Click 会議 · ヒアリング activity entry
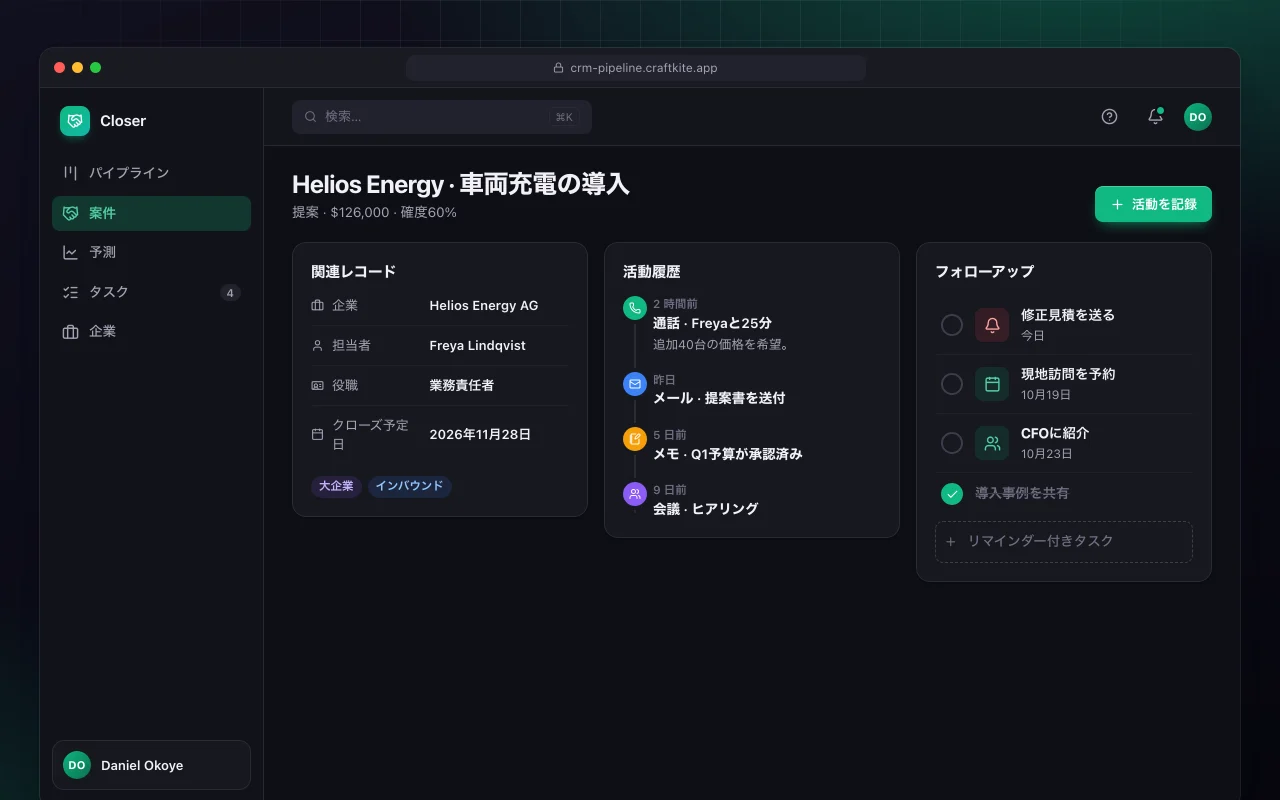The width and height of the screenshot is (1280, 800). [706, 509]
